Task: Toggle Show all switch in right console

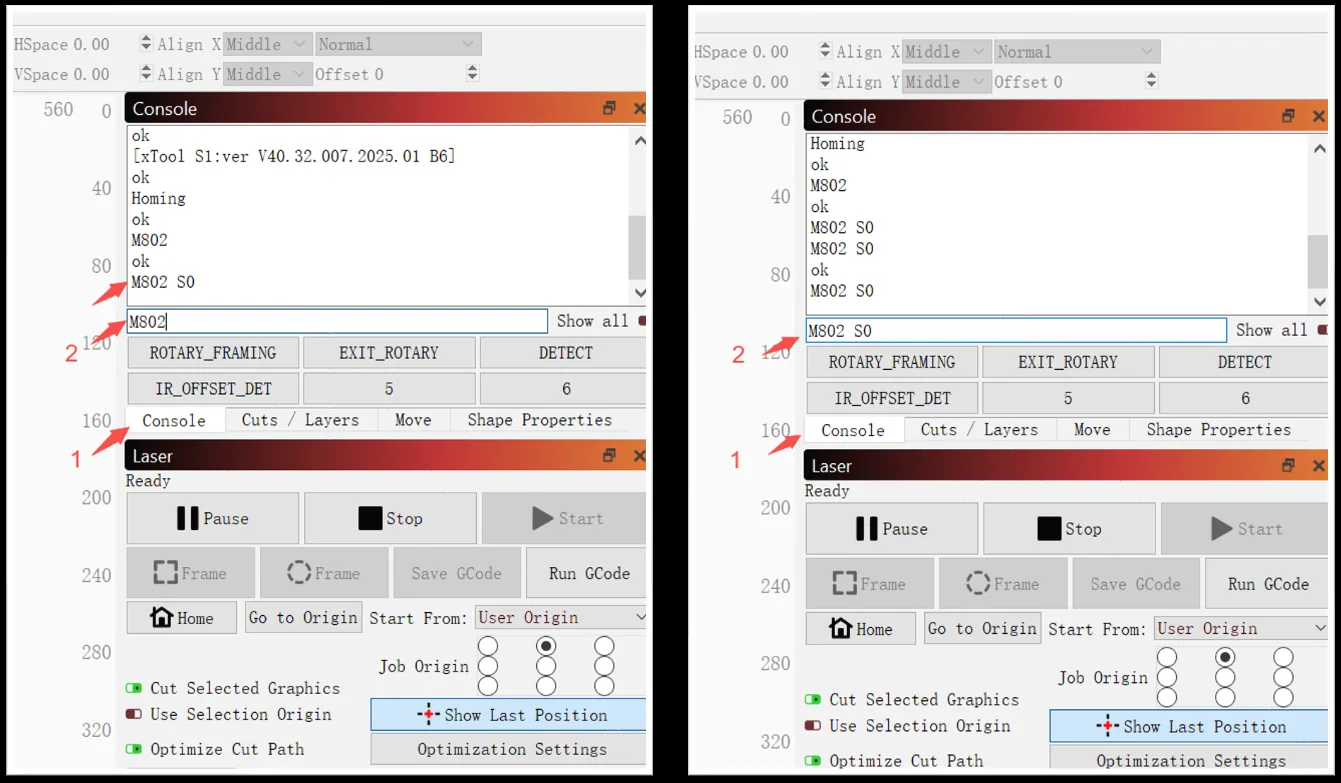Action: pos(1322,330)
